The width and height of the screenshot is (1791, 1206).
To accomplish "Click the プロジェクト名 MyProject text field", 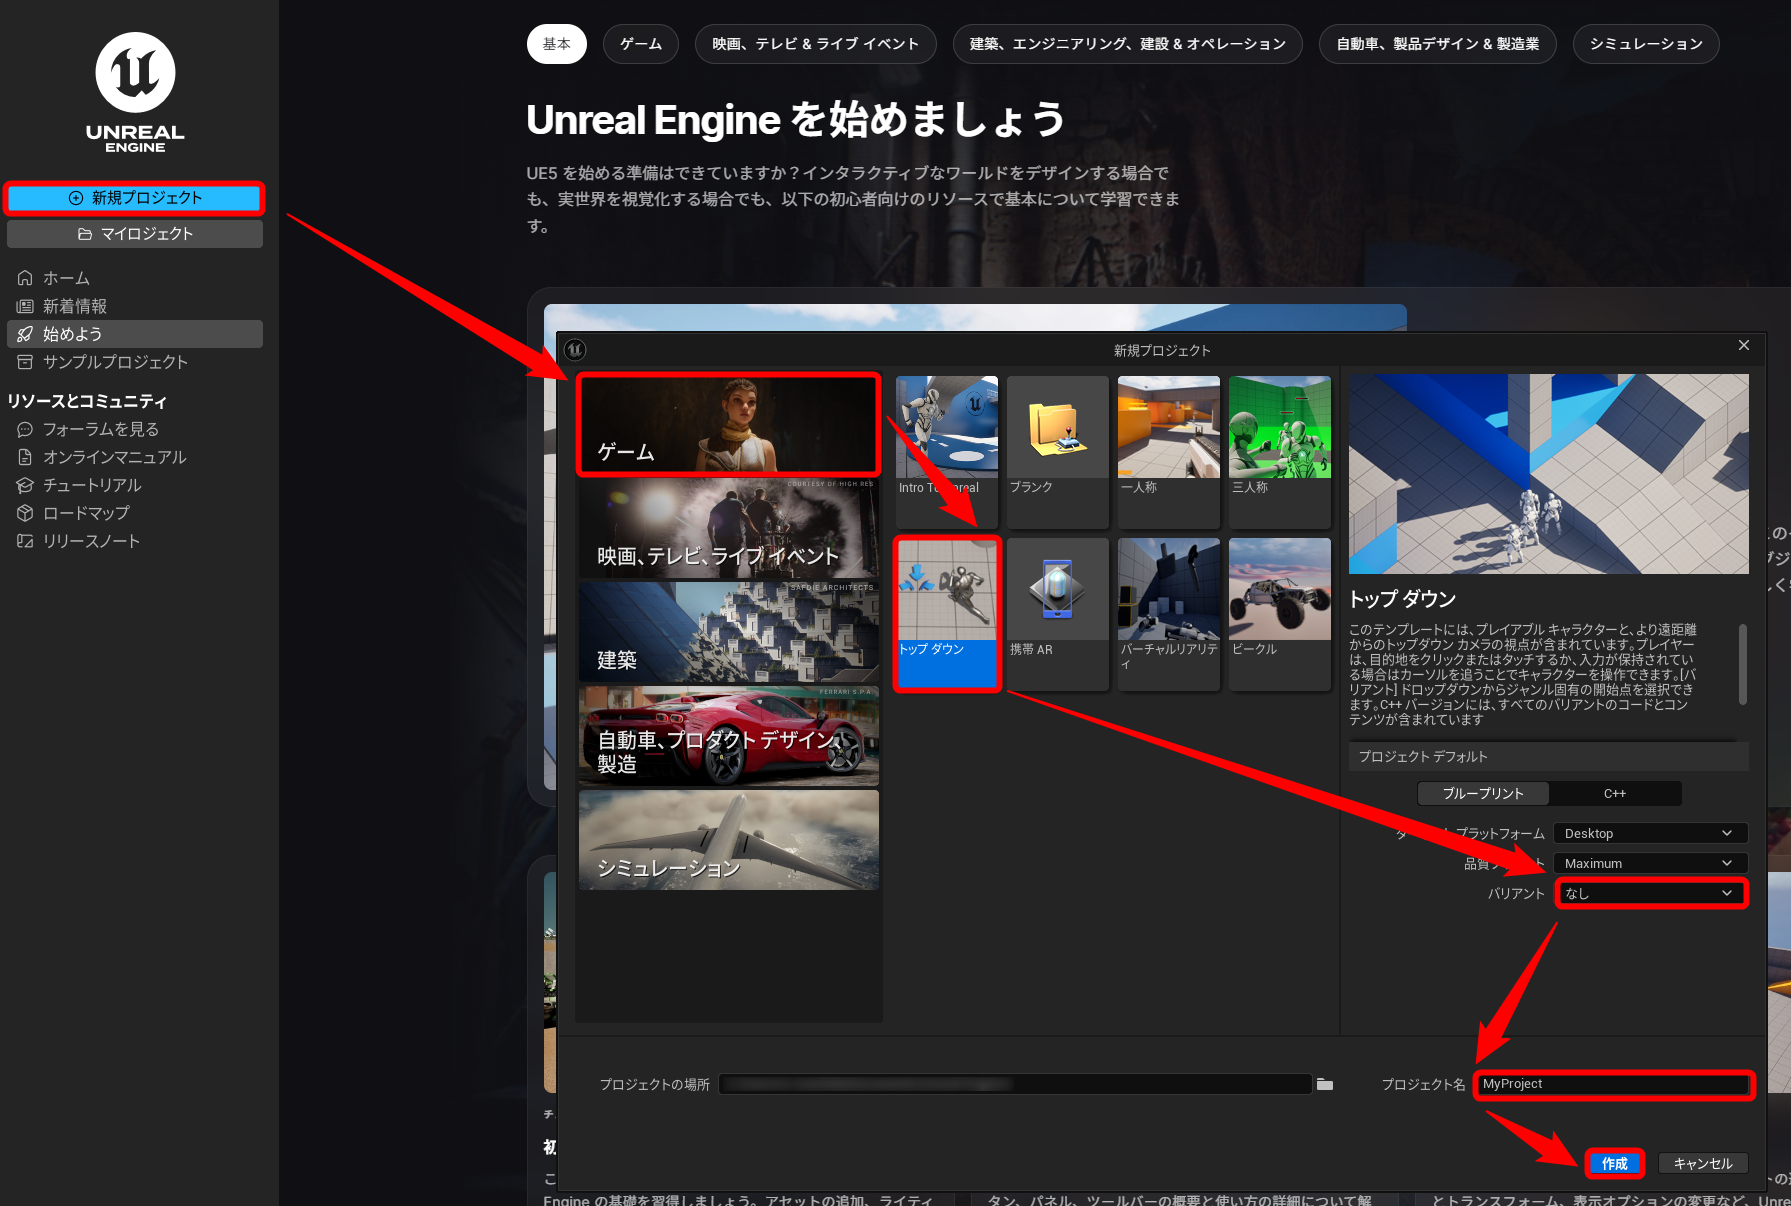I will [x=1613, y=1084].
